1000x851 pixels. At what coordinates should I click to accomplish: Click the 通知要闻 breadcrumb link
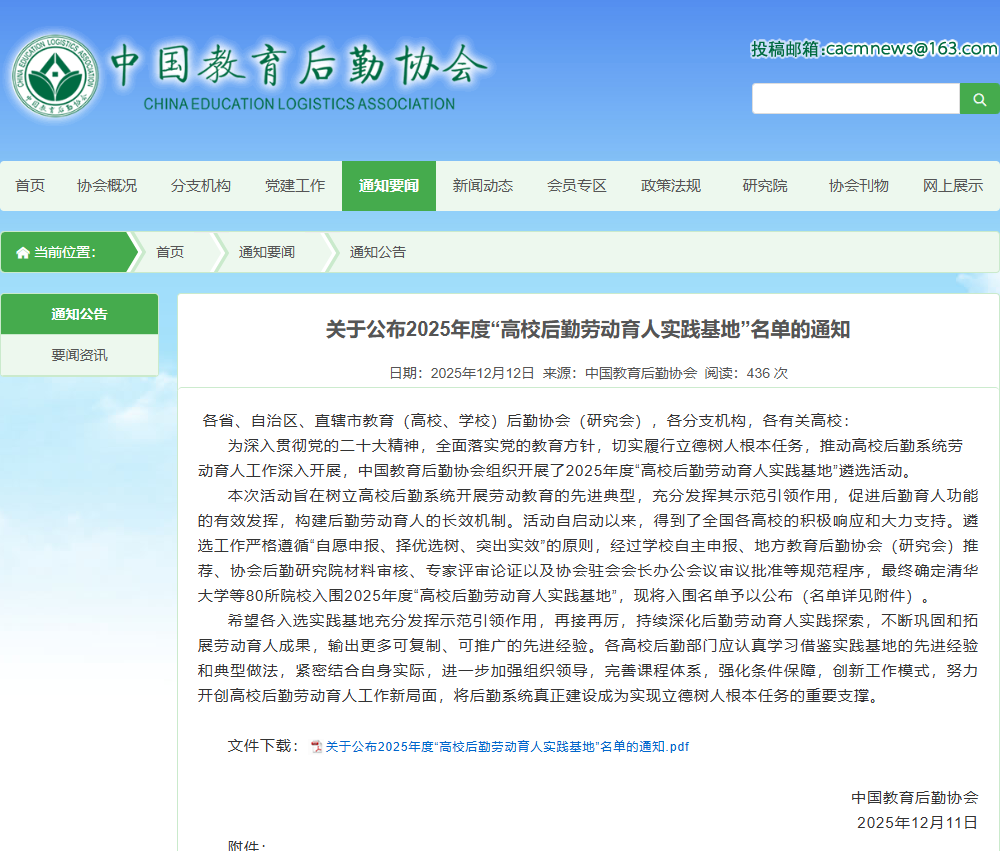click(266, 252)
